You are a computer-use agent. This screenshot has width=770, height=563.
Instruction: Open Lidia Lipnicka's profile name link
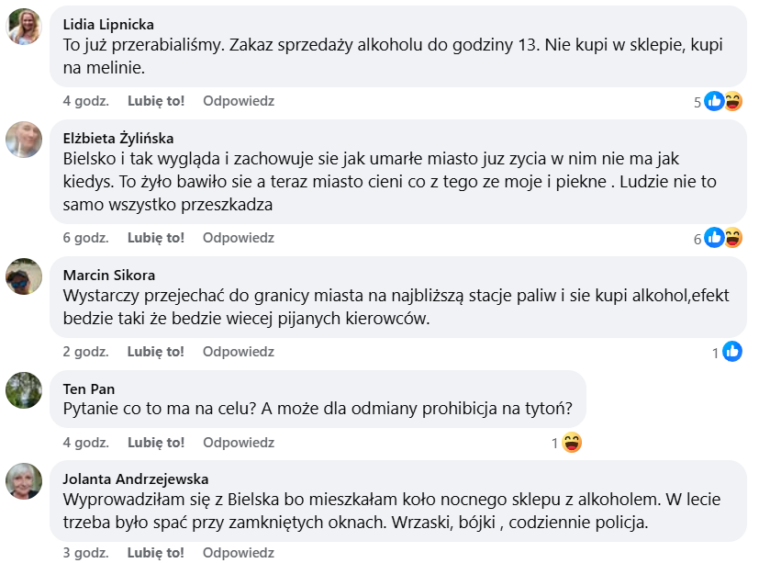pyautogui.click(x=108, y=24)
